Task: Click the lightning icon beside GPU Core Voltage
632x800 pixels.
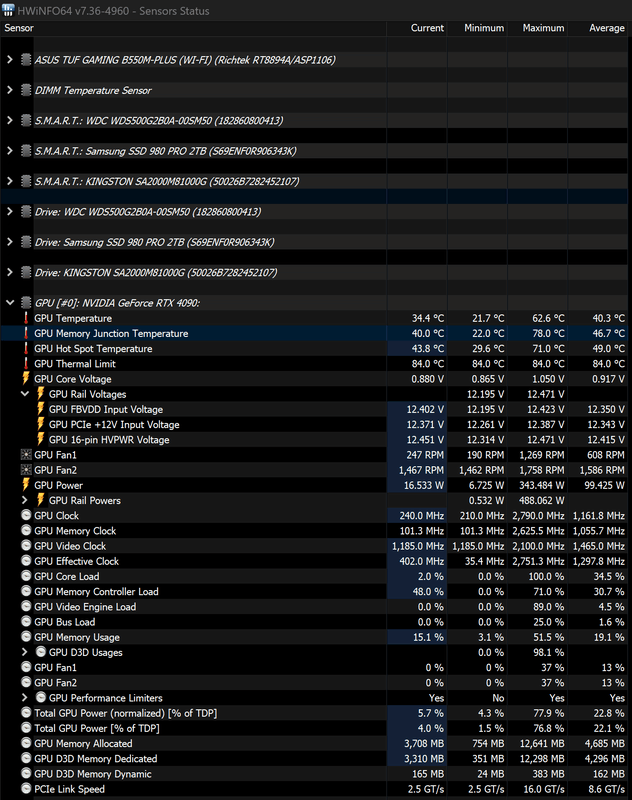Action: click(x=26, y=379)
